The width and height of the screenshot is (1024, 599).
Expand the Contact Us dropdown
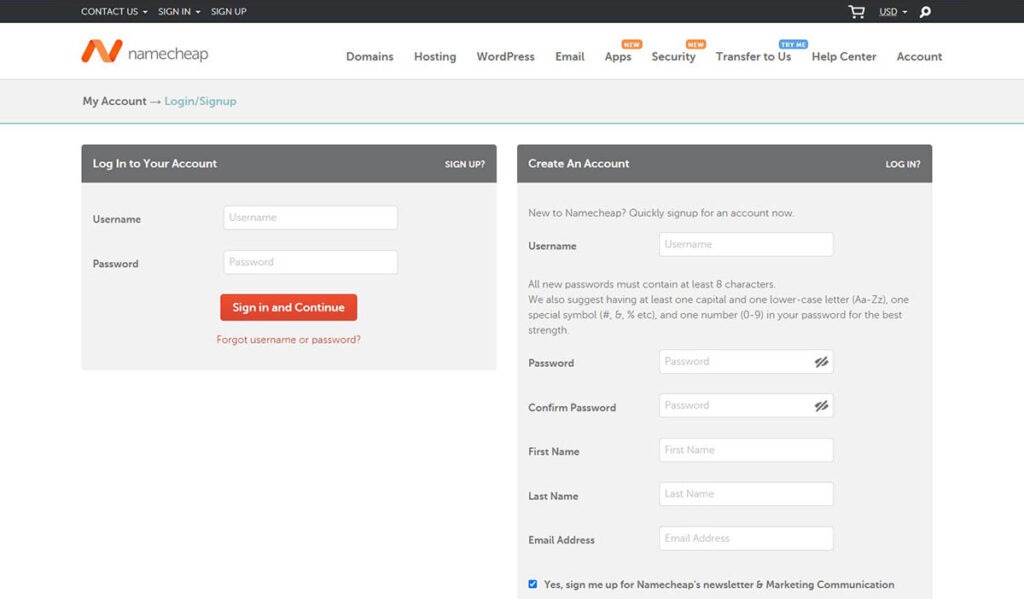[114, 12]
